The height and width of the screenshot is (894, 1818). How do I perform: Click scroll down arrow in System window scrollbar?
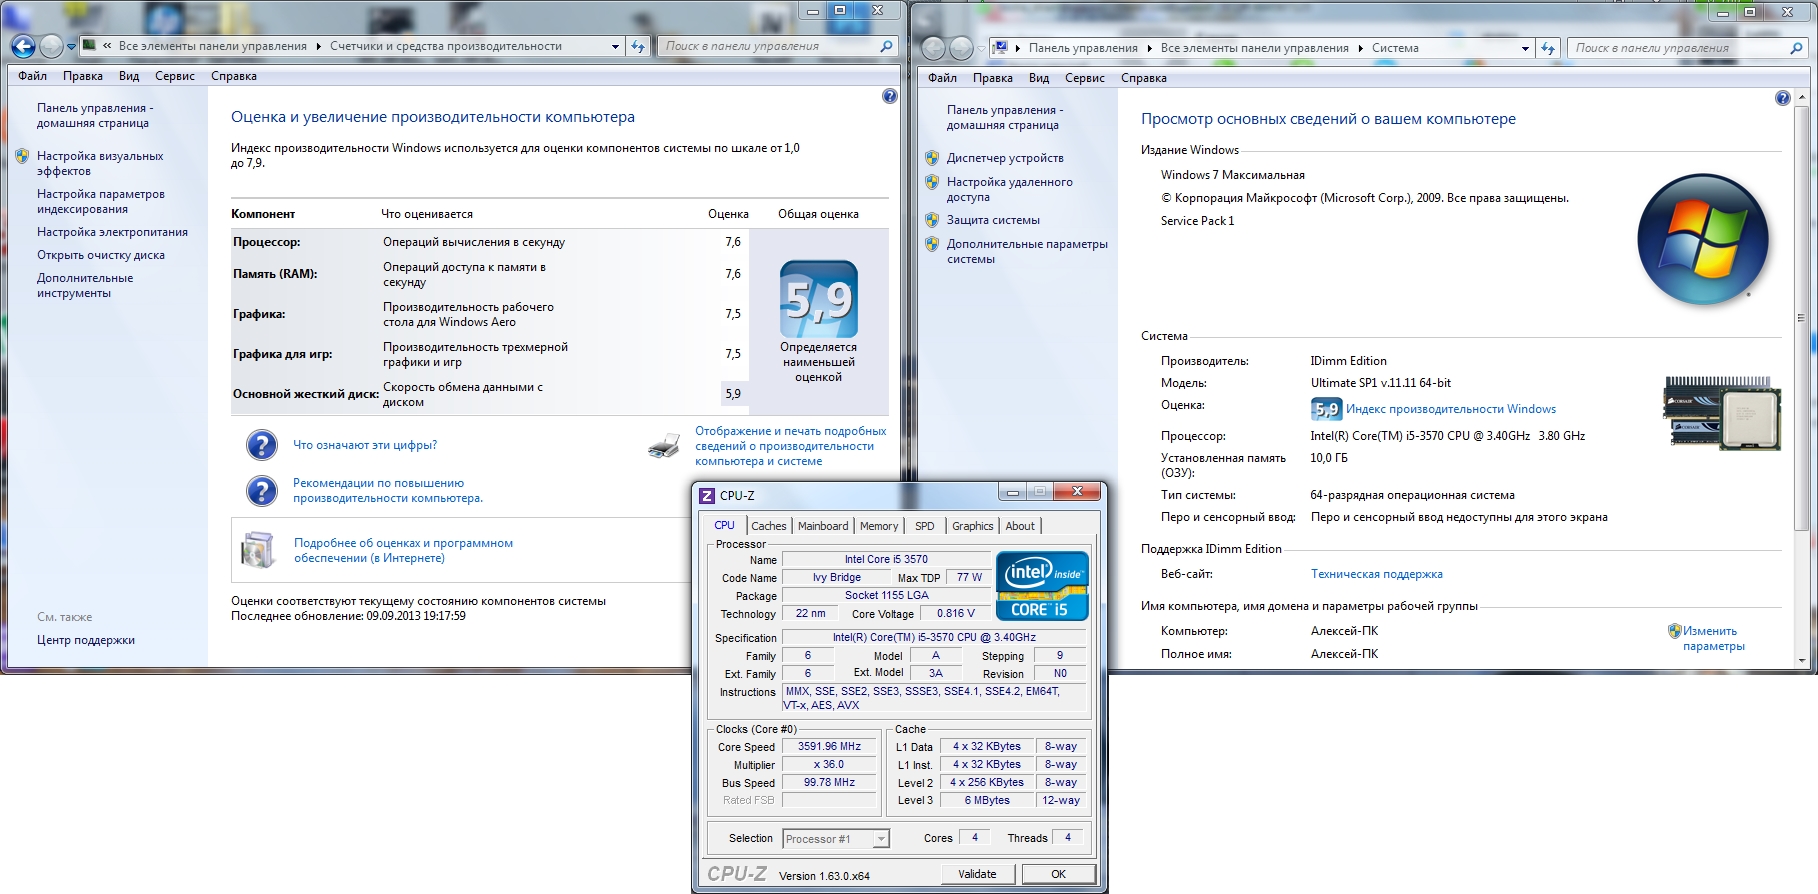1802,660
